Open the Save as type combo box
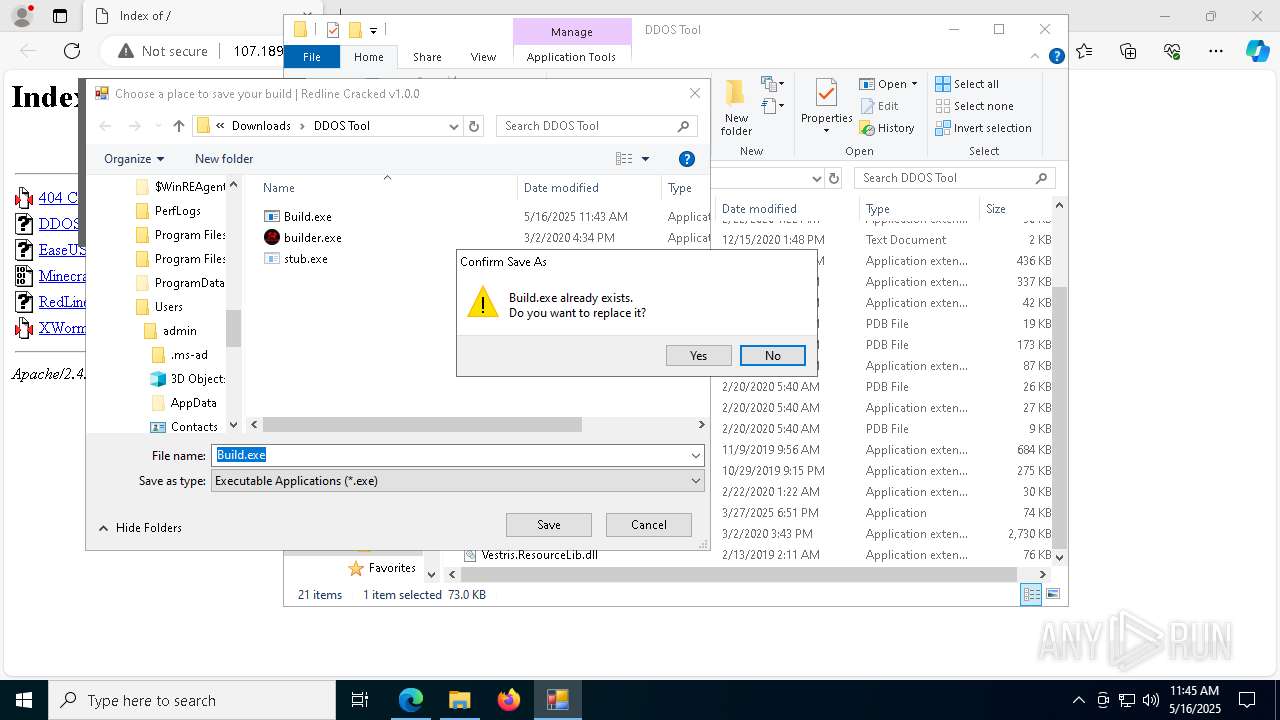The height and width of the screenshot is (720, 1280). 458,481
